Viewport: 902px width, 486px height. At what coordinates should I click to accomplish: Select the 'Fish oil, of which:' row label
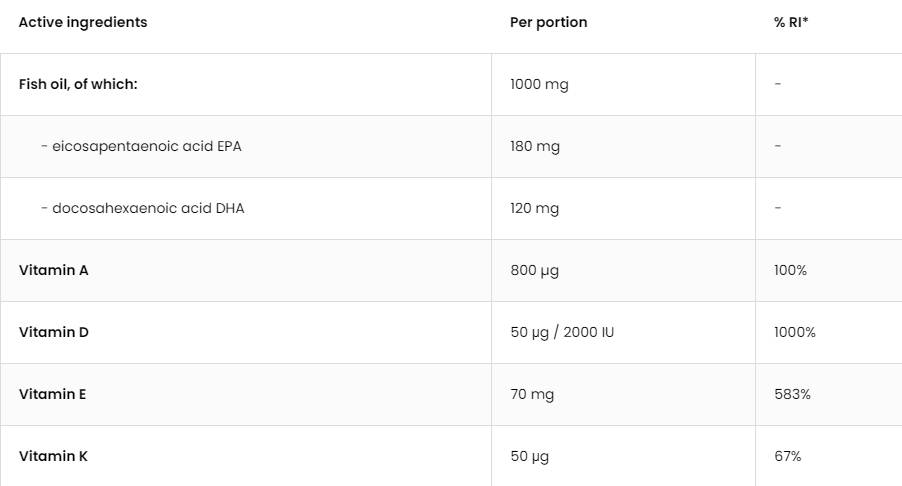(78, 85)
